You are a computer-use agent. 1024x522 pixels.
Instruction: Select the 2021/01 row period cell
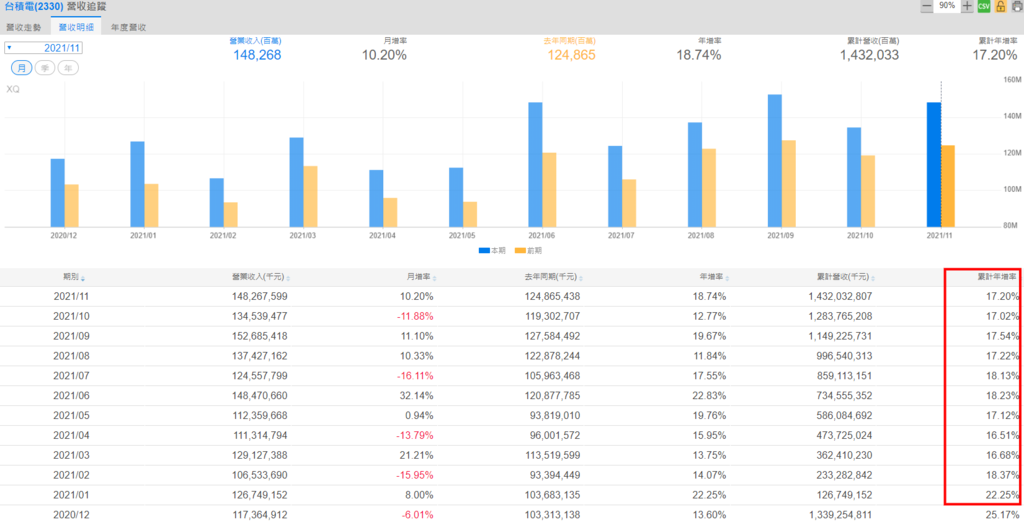71,495
